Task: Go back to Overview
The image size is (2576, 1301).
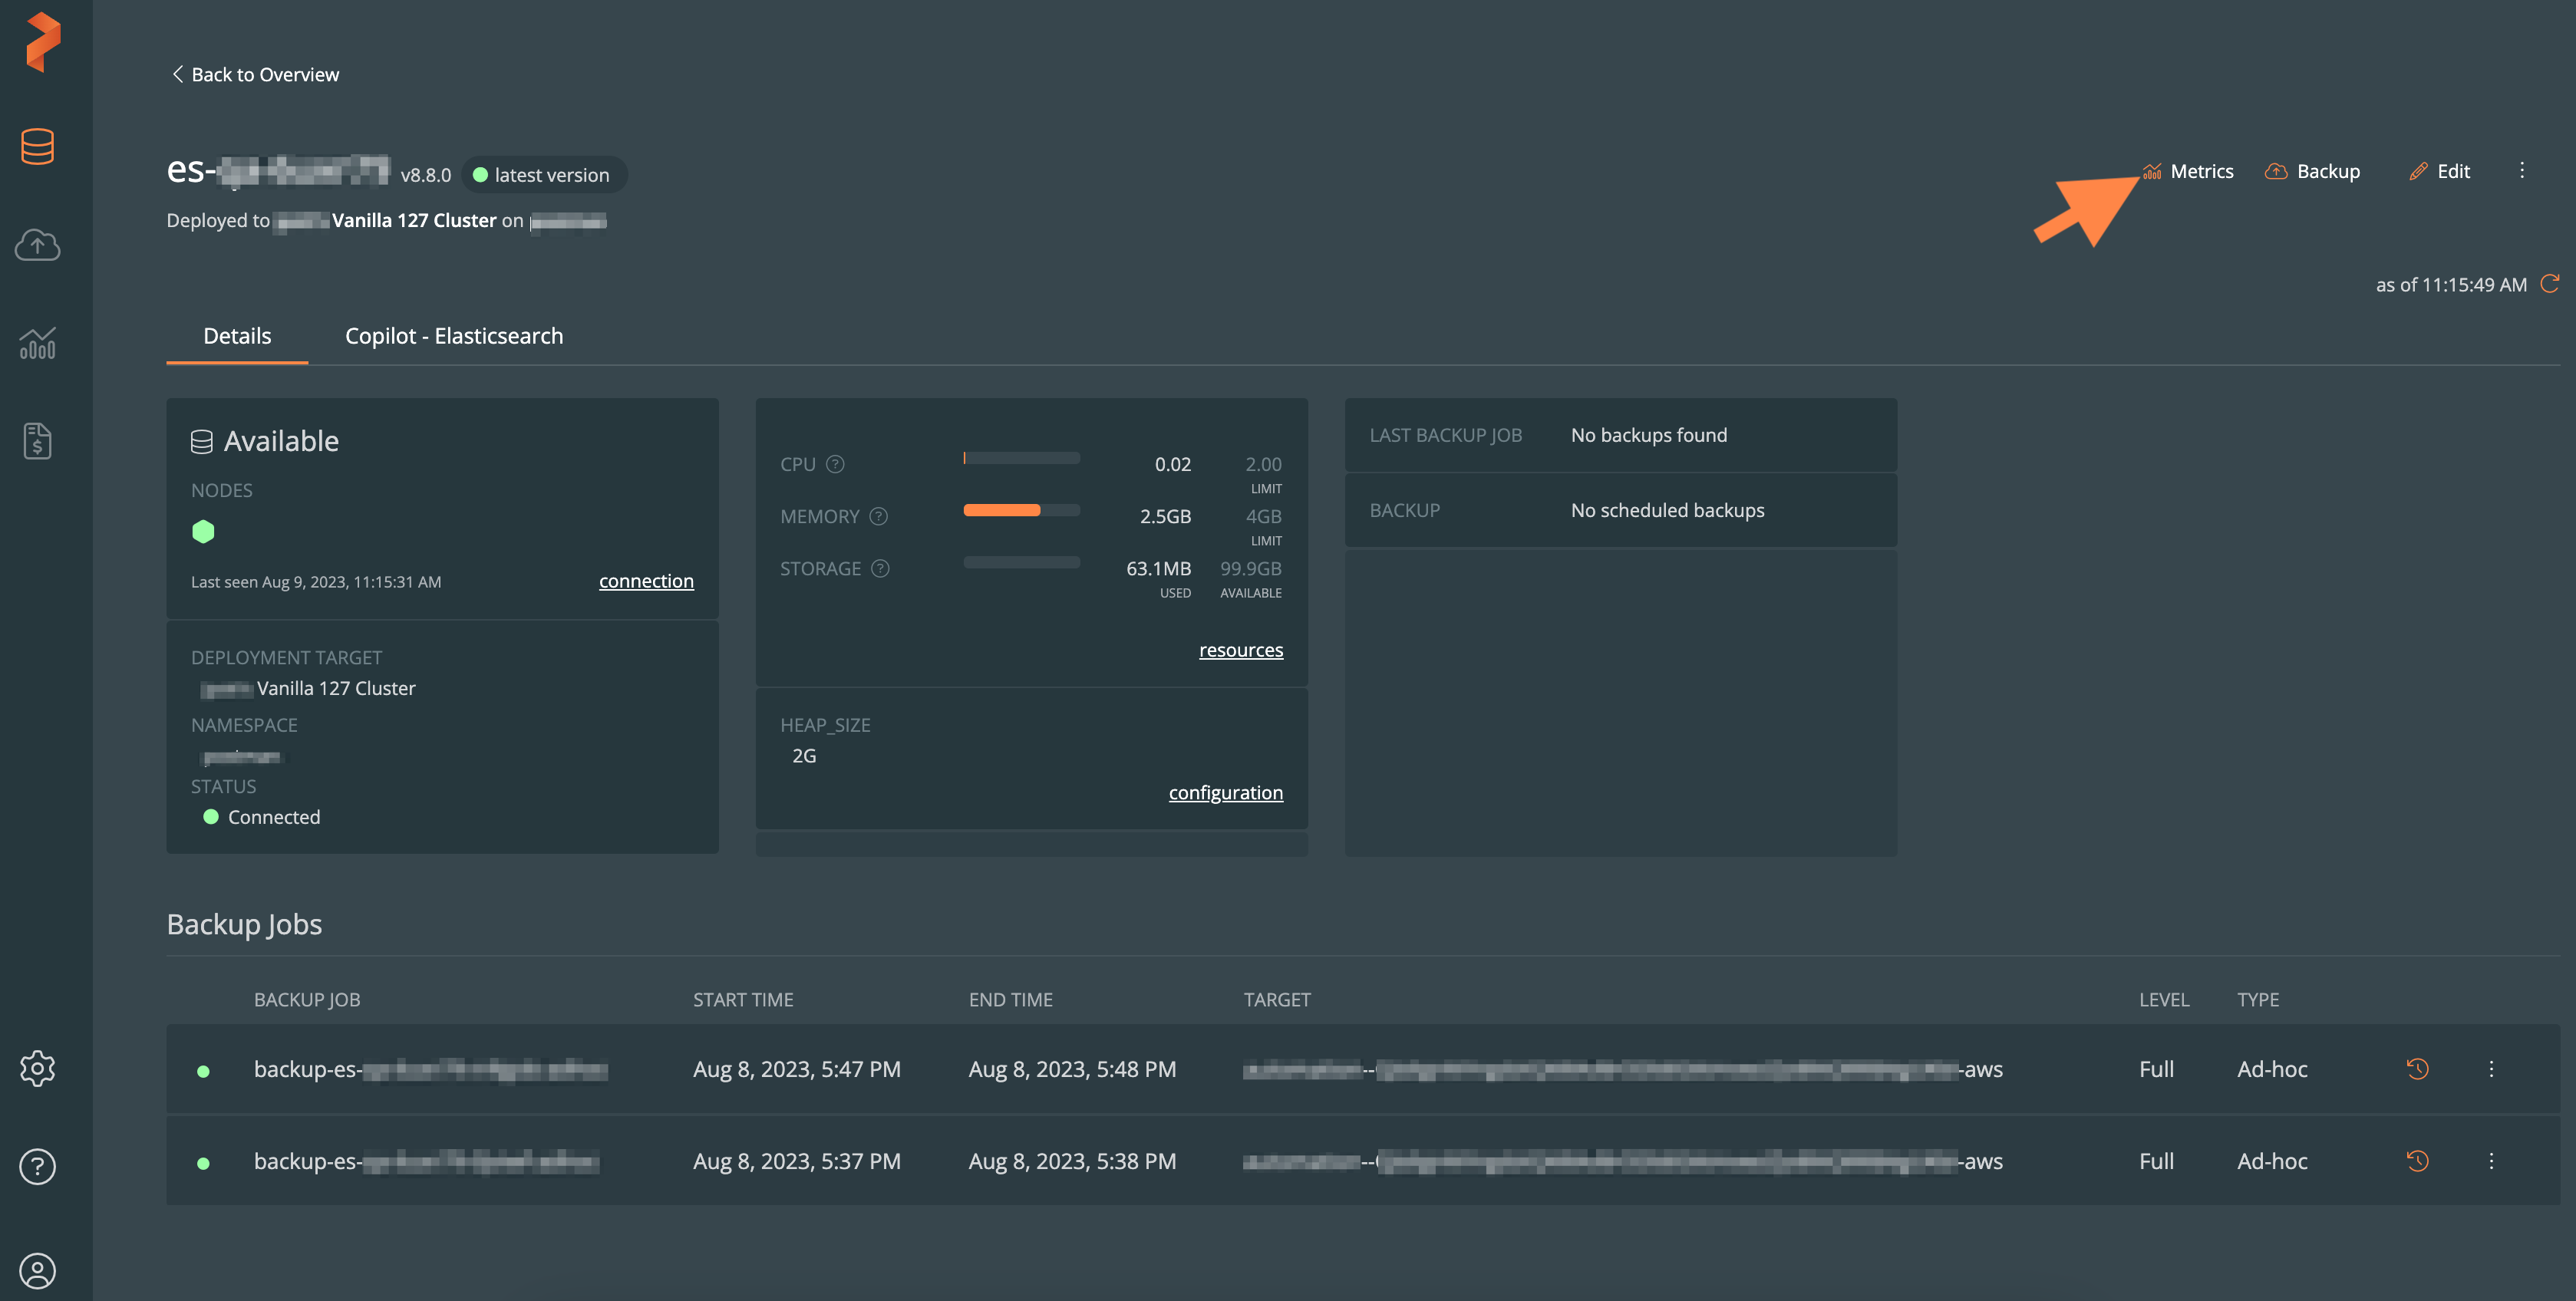Action: pyautogui.click(x=256, y=74)
